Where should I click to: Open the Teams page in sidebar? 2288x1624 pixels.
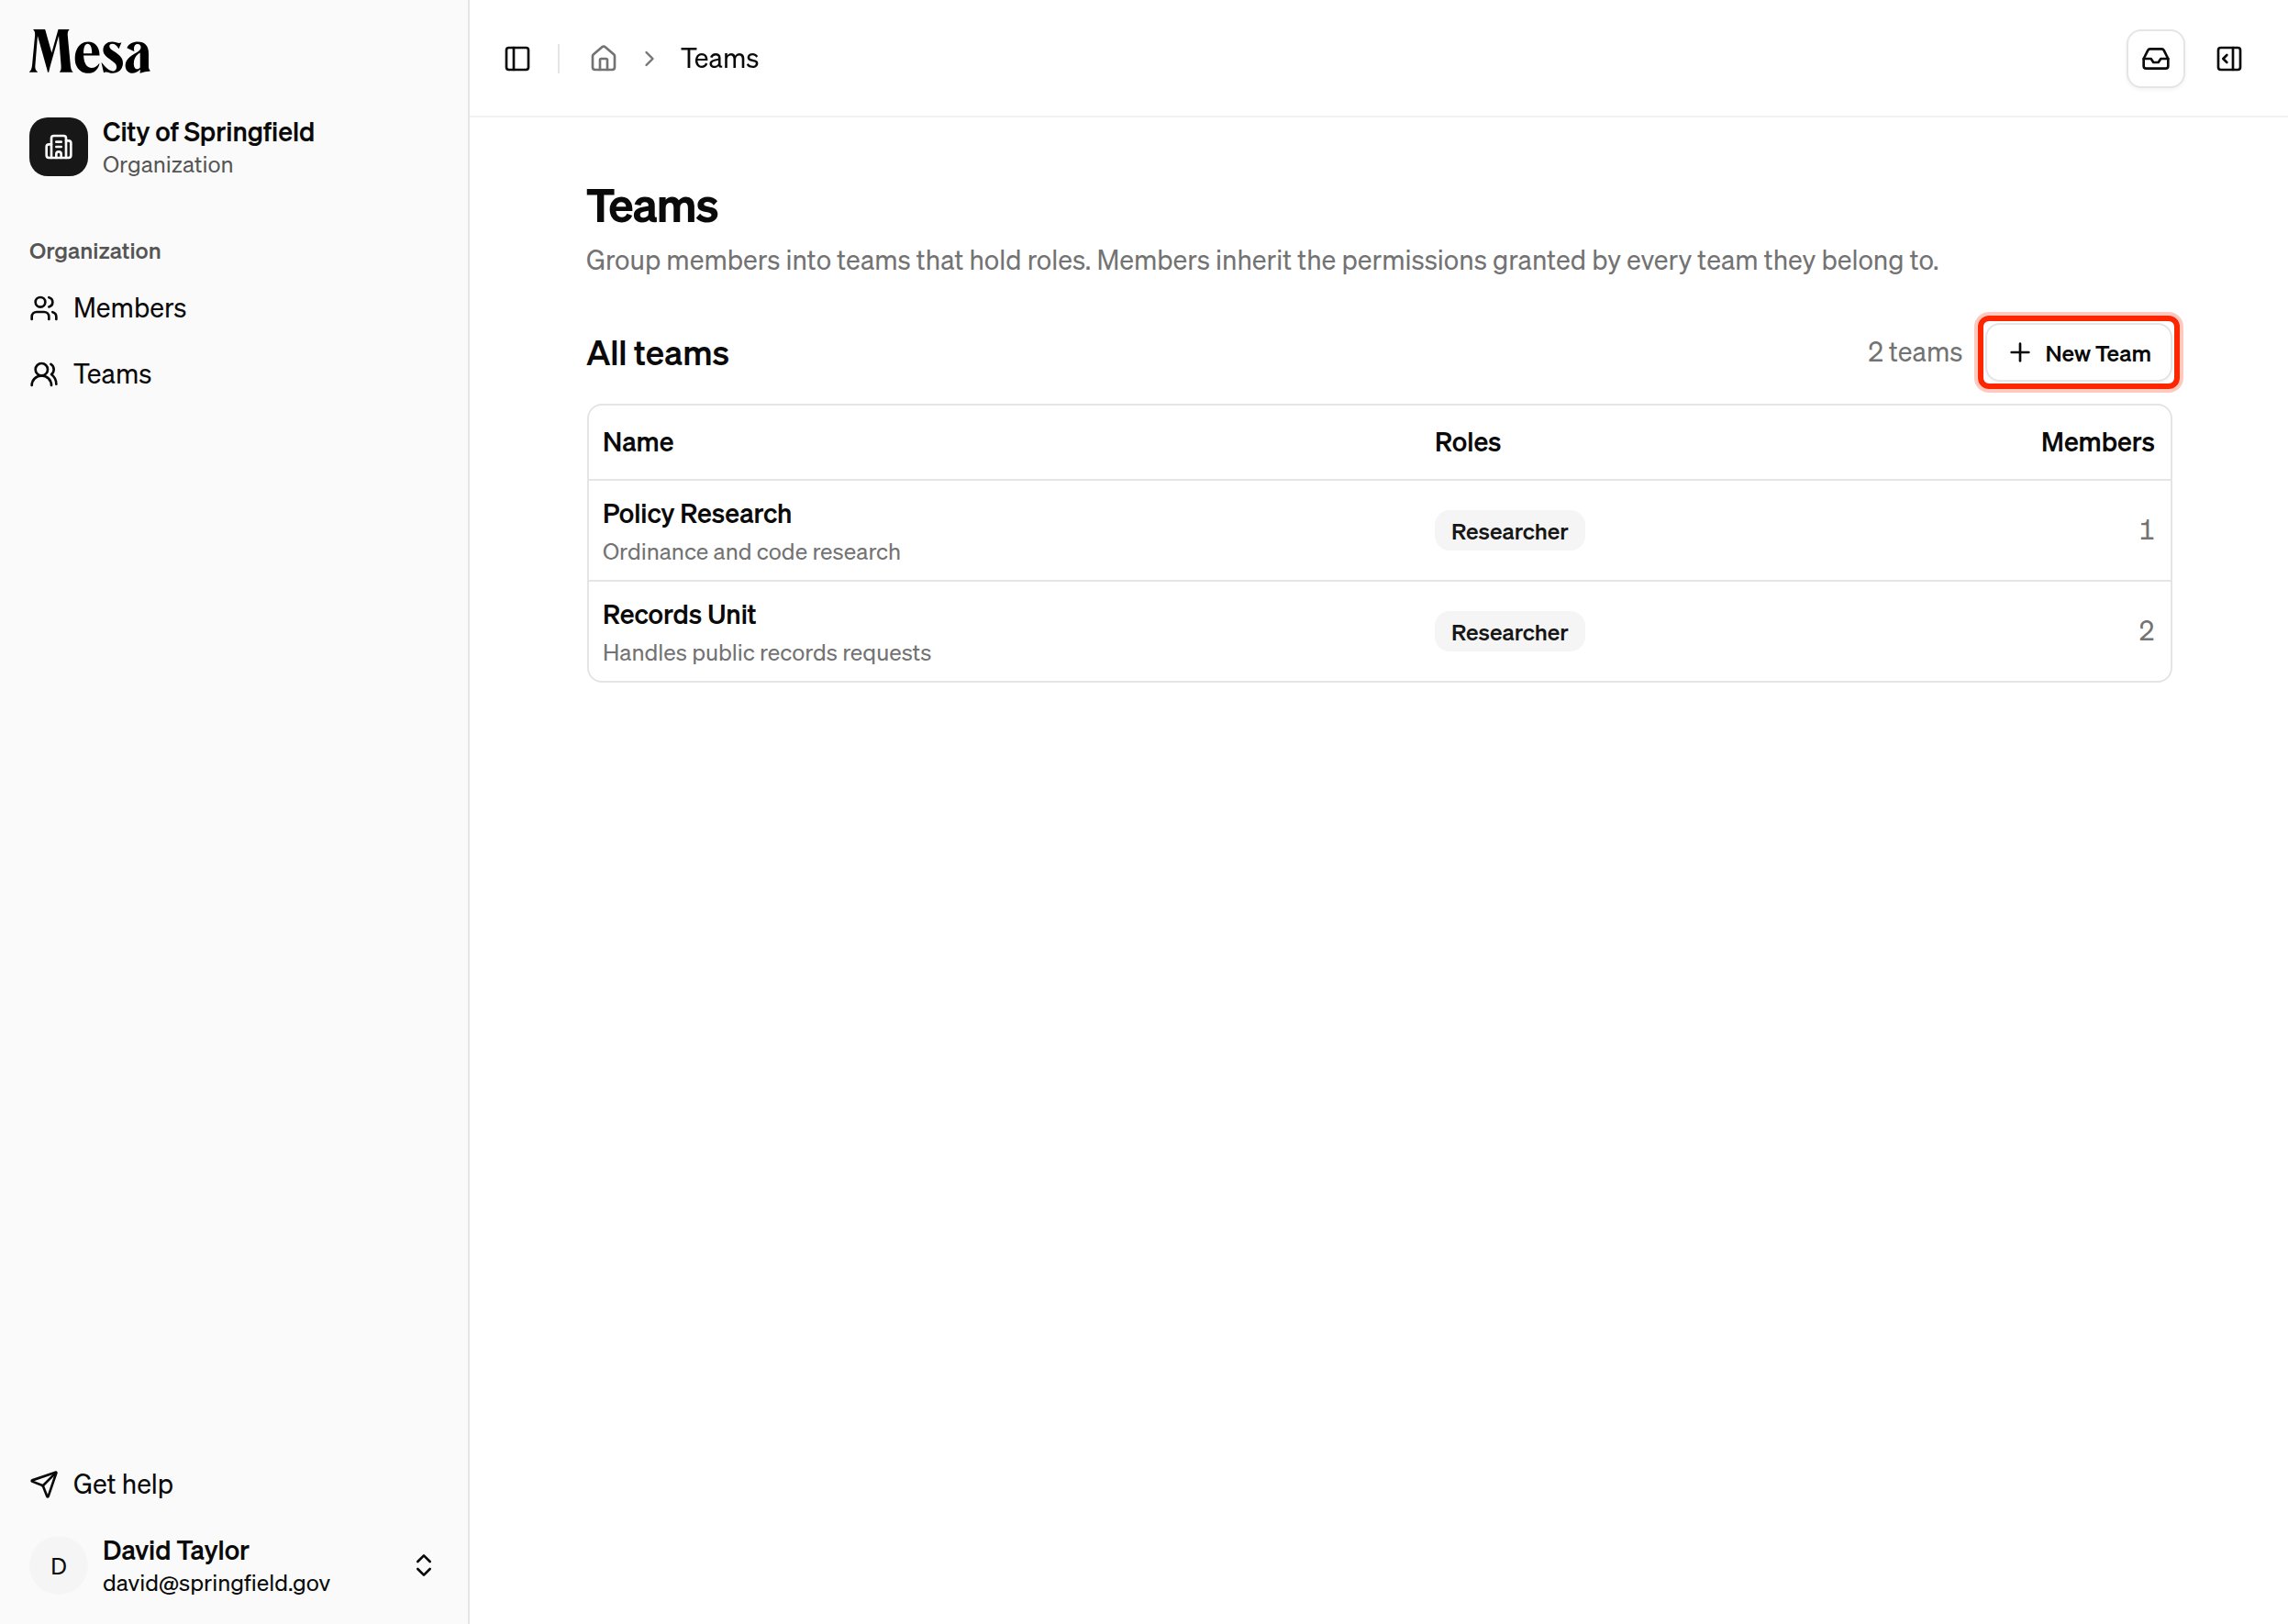click(234, 374)
